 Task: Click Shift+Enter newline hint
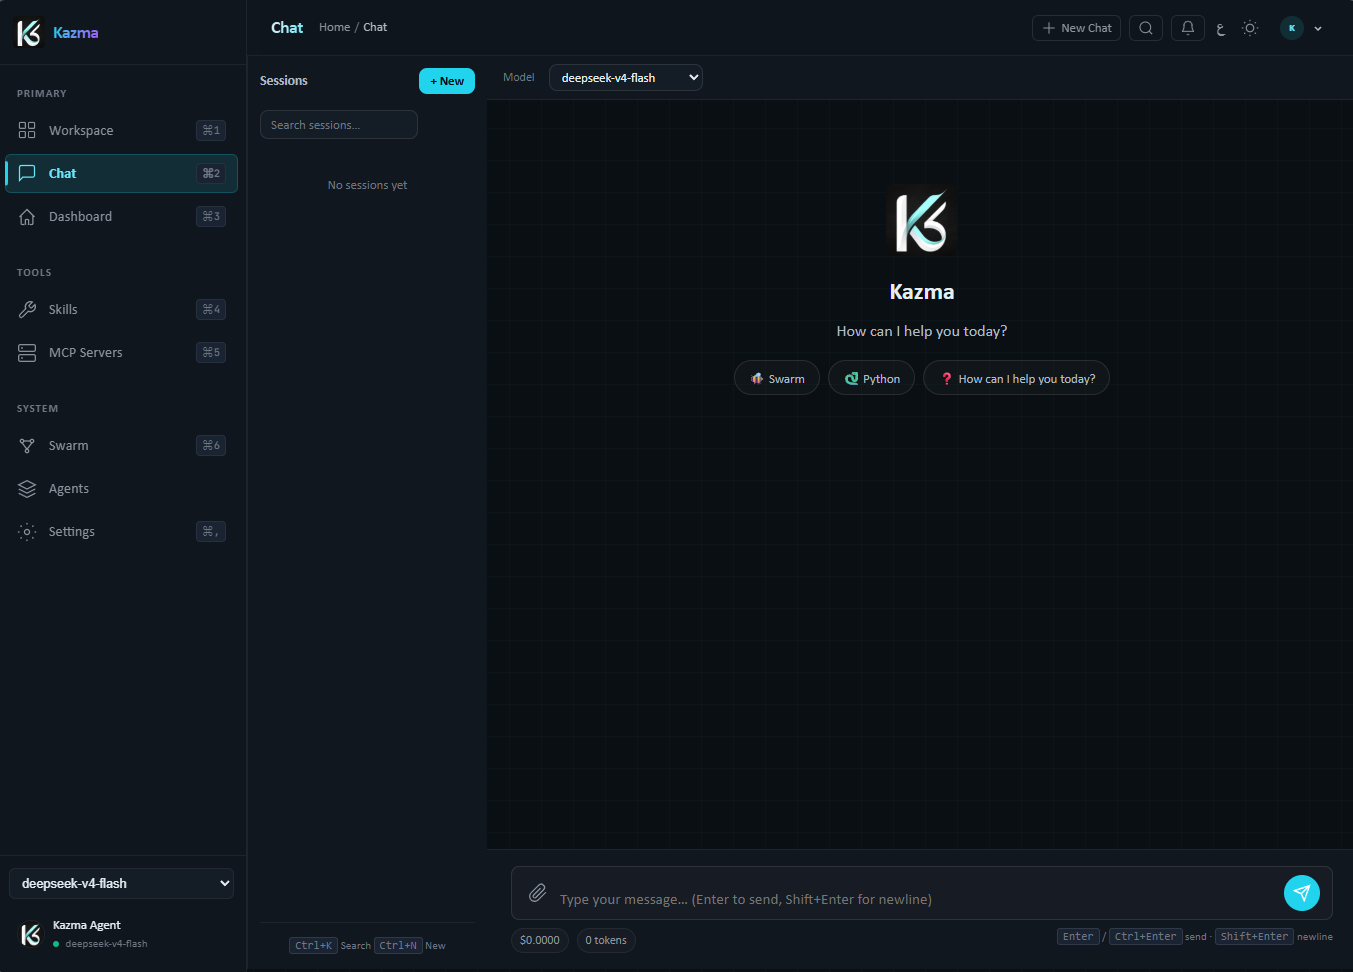pyautogui.click(x=1274, y=937)
